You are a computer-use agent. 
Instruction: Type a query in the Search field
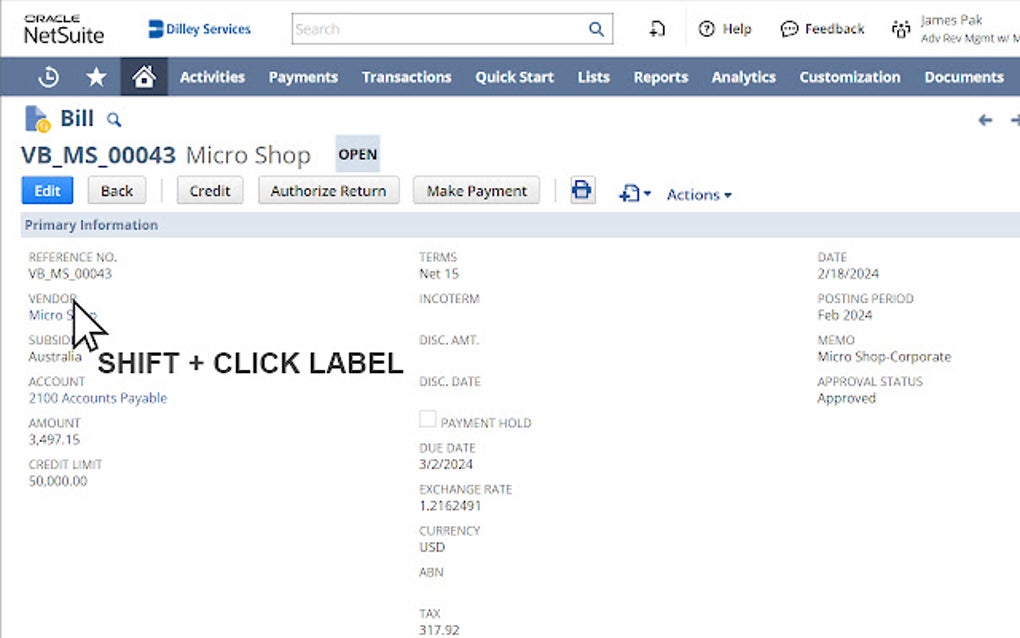pyautogui.click(x=440, y=29)
